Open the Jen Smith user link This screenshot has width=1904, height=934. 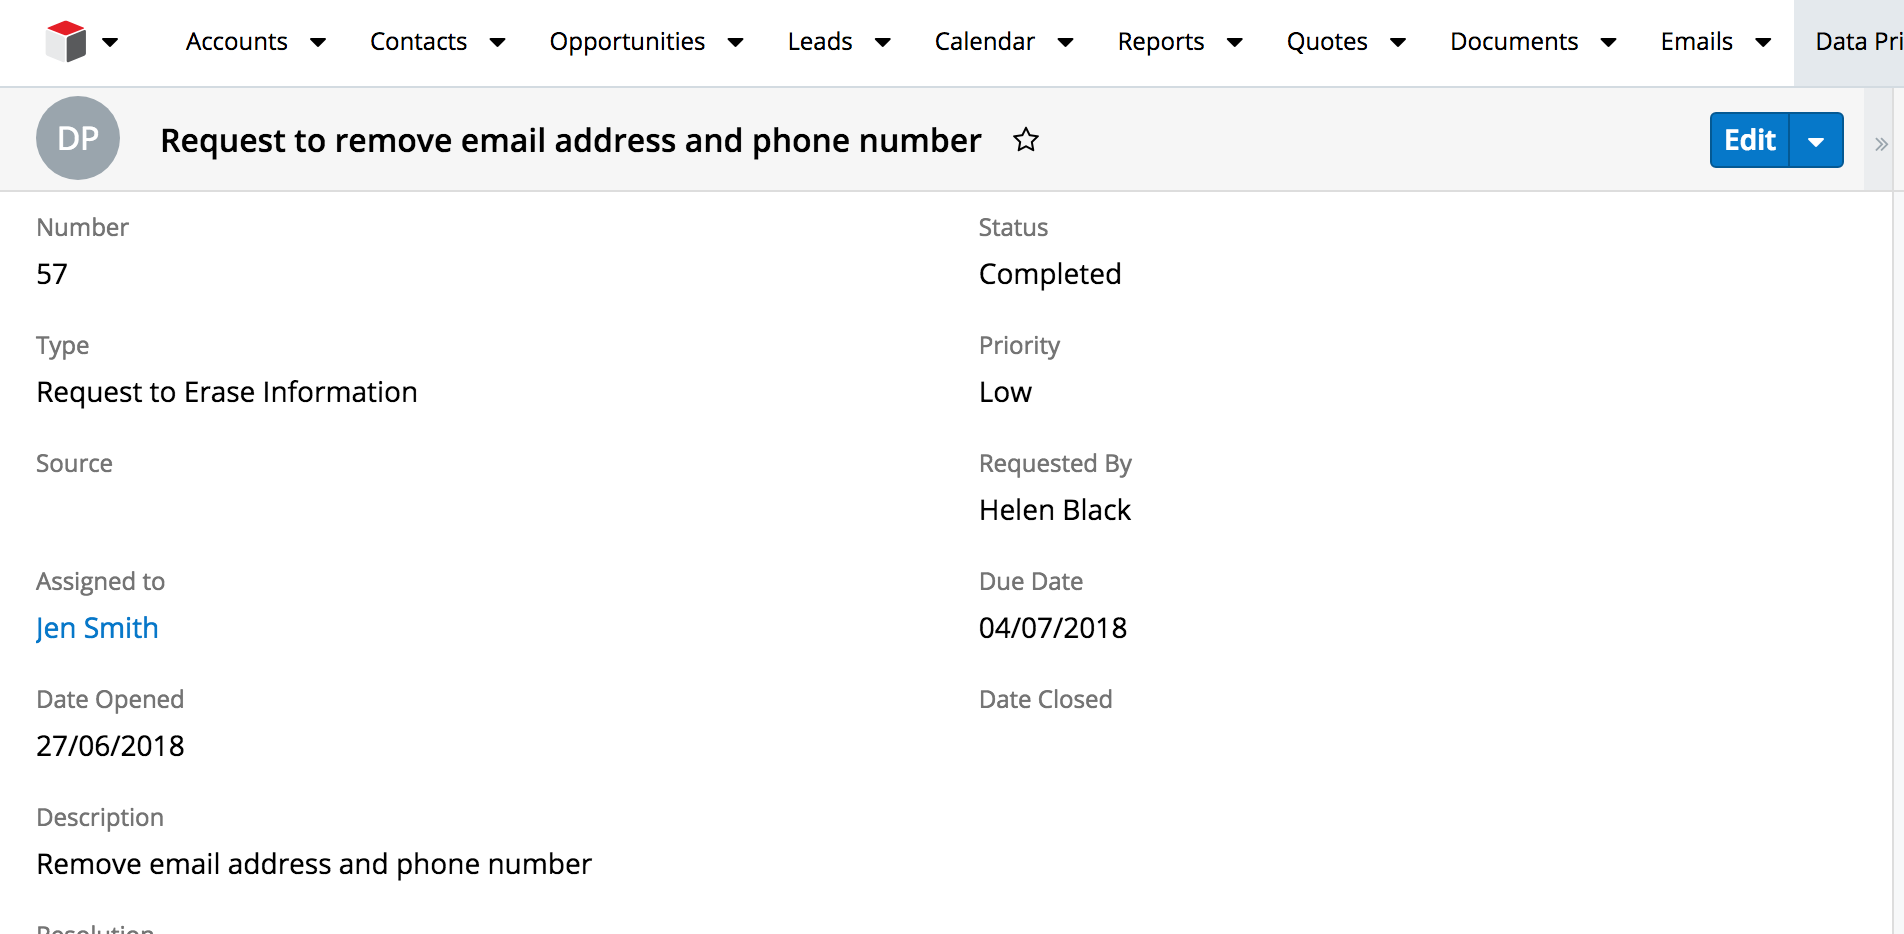pos(97,628)
